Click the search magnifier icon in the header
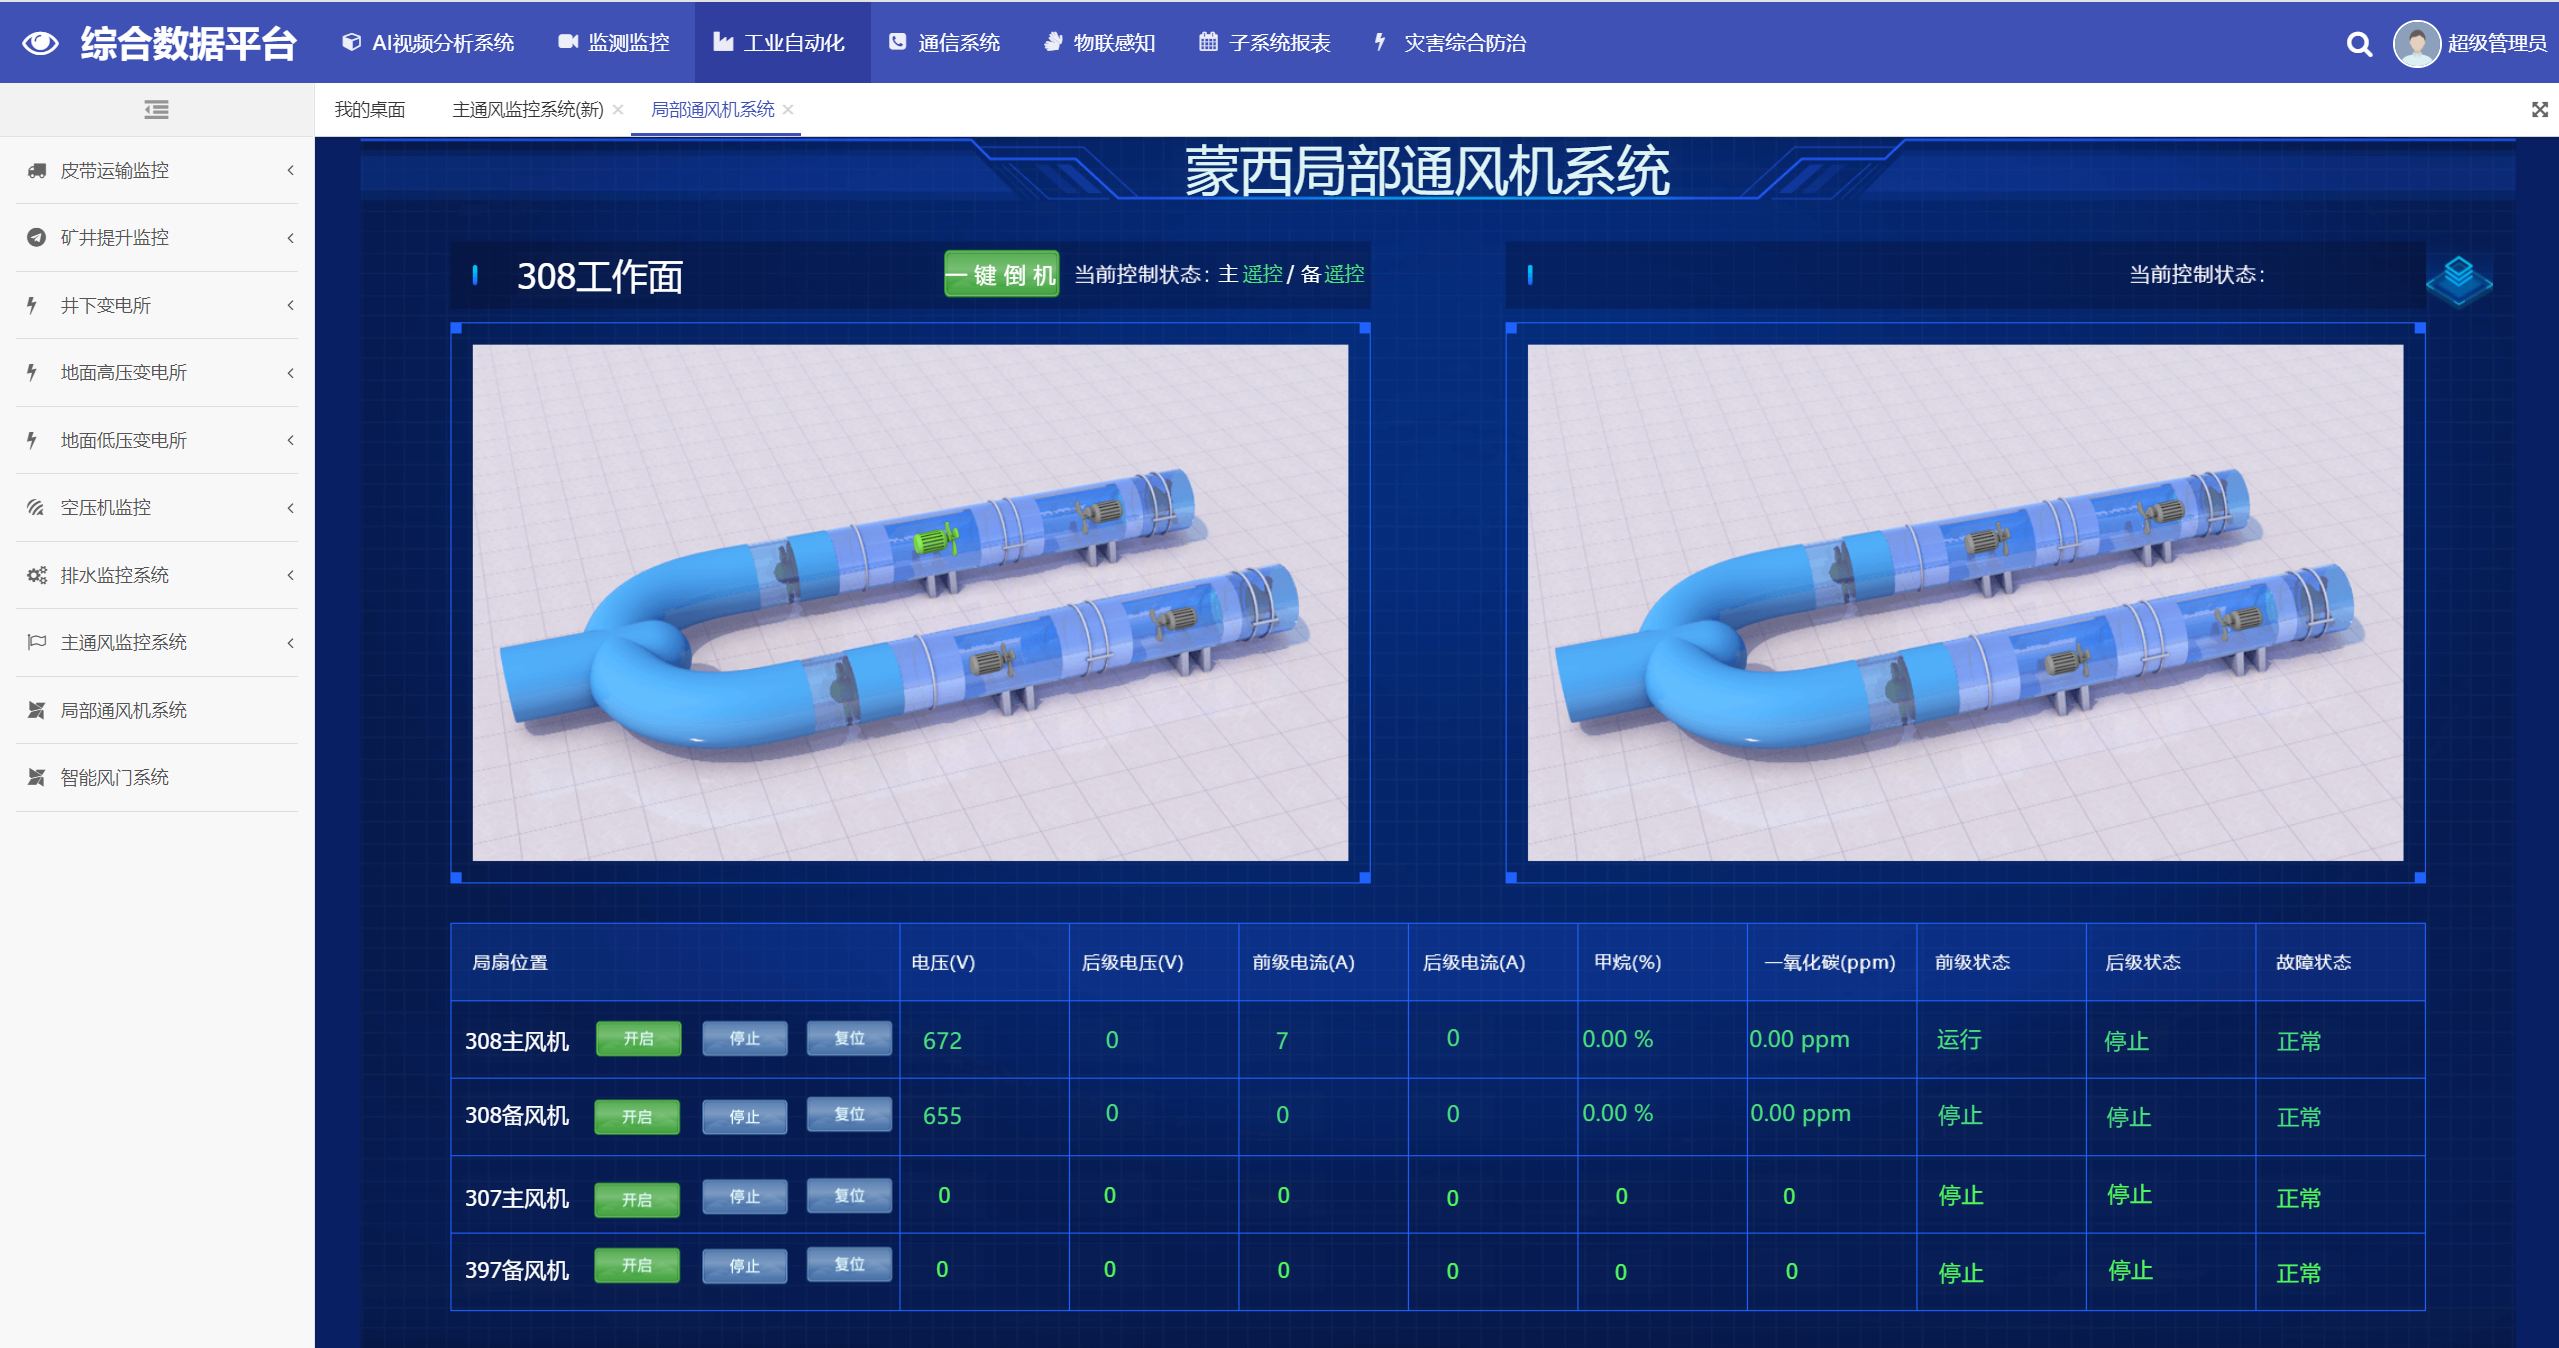Screen dimensions: 2559x1348 [x=2358, y=44]
